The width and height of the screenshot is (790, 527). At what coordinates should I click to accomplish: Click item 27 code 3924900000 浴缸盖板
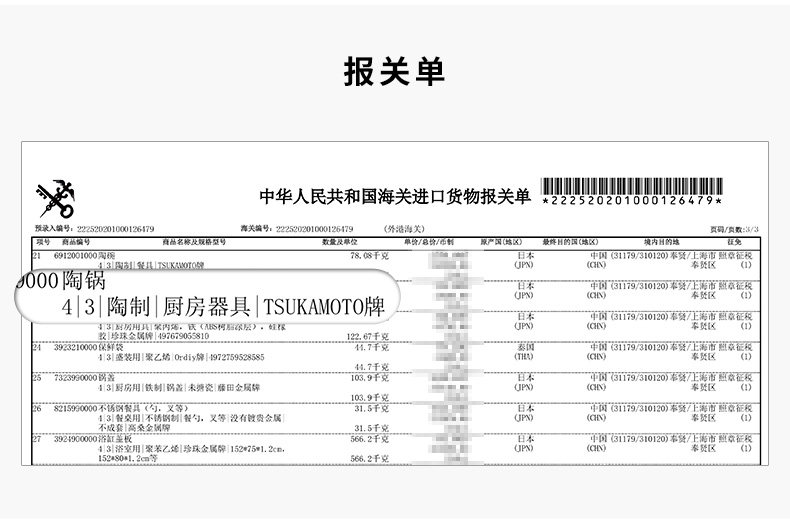[x=93, y=439]
